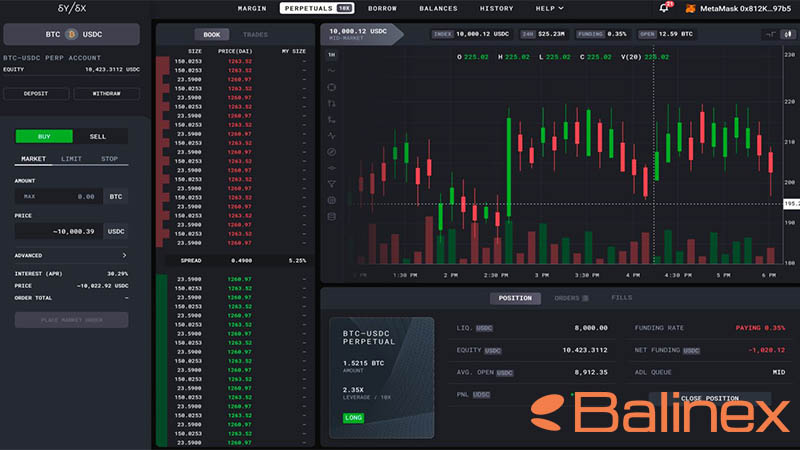This screenshot has width=800, height=450.
Task: Select the square grid tool in chart toolbar
Action: tap(332, 201)
